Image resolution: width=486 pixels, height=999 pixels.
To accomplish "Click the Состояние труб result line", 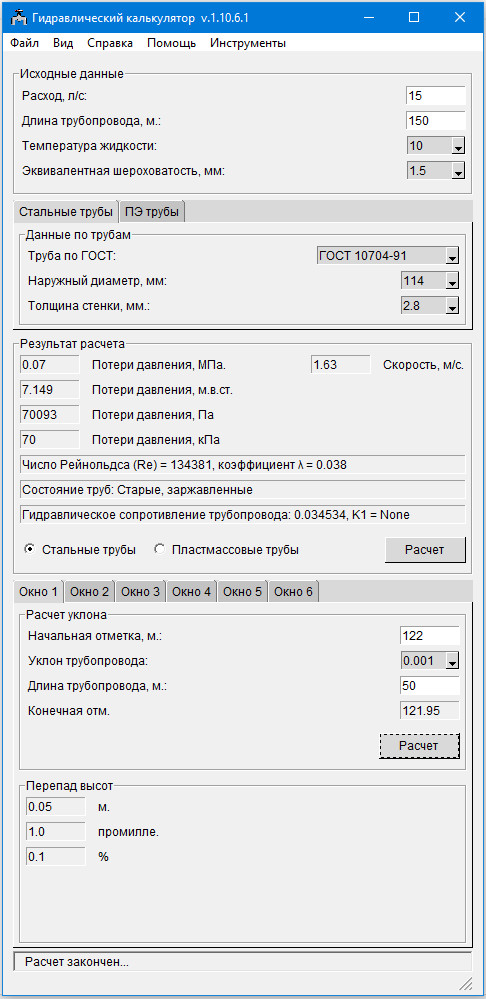I will (243, 490).
